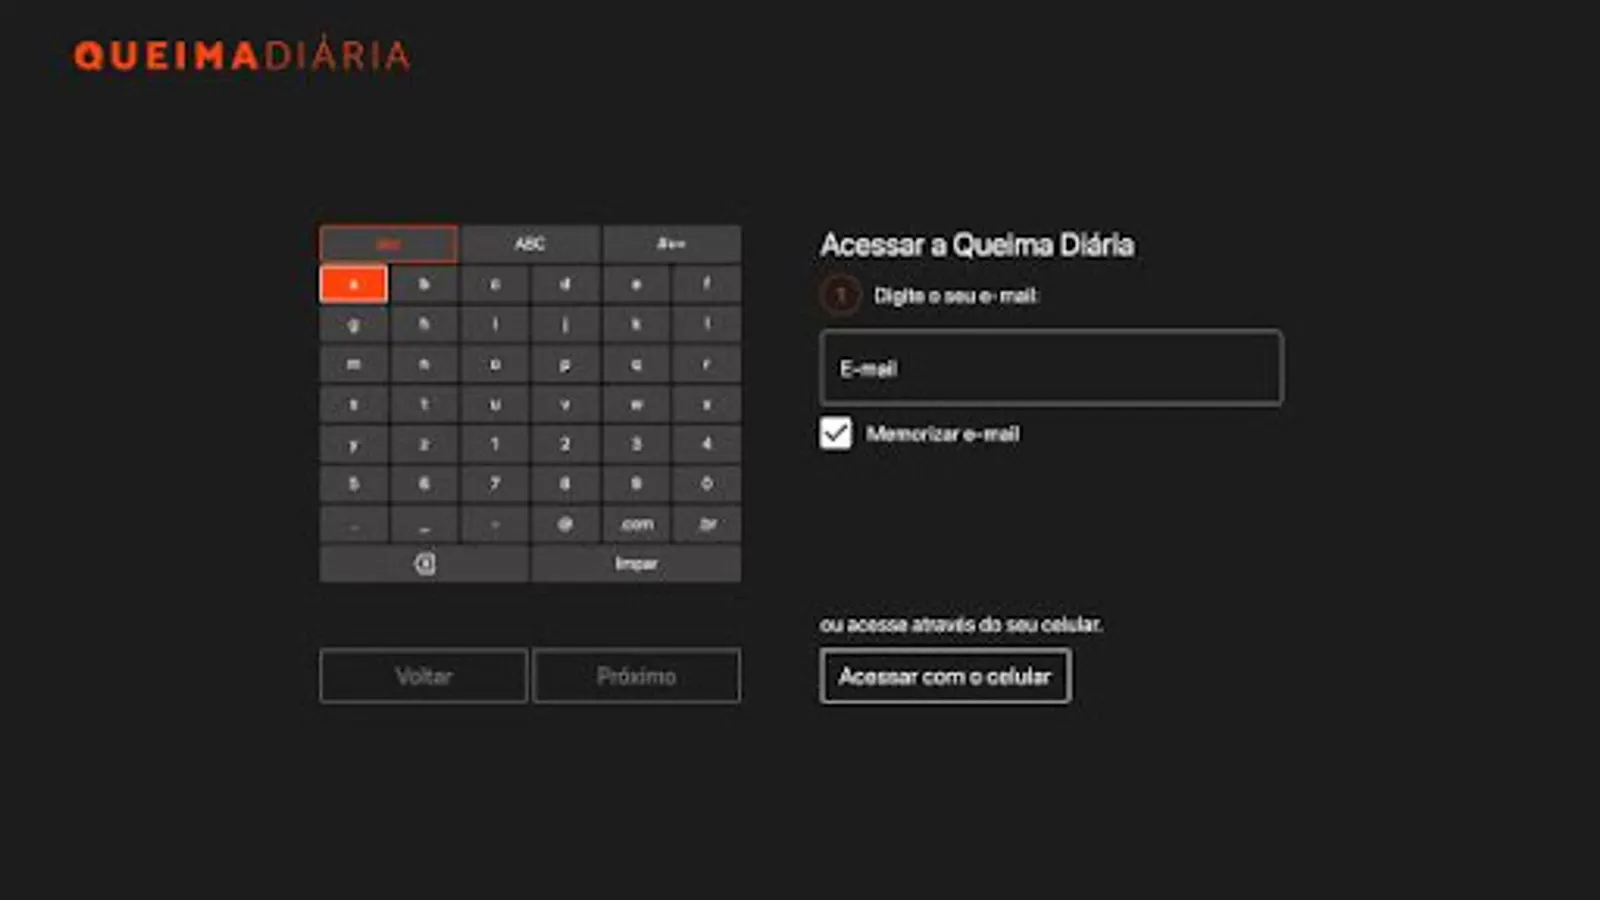Tap the number 1 key
This screenshot has height=900, width=1600.
point(495,444)
